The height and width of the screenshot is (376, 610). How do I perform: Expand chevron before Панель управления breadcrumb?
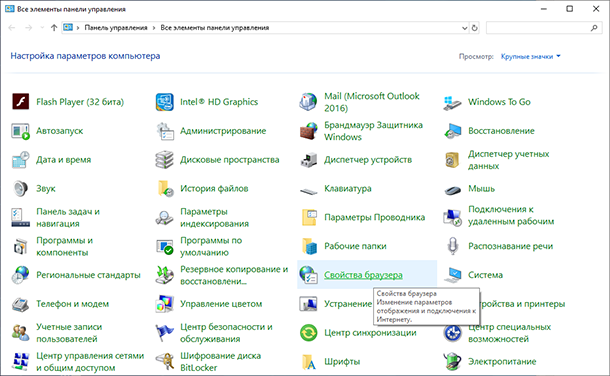[x=78, y=28]
